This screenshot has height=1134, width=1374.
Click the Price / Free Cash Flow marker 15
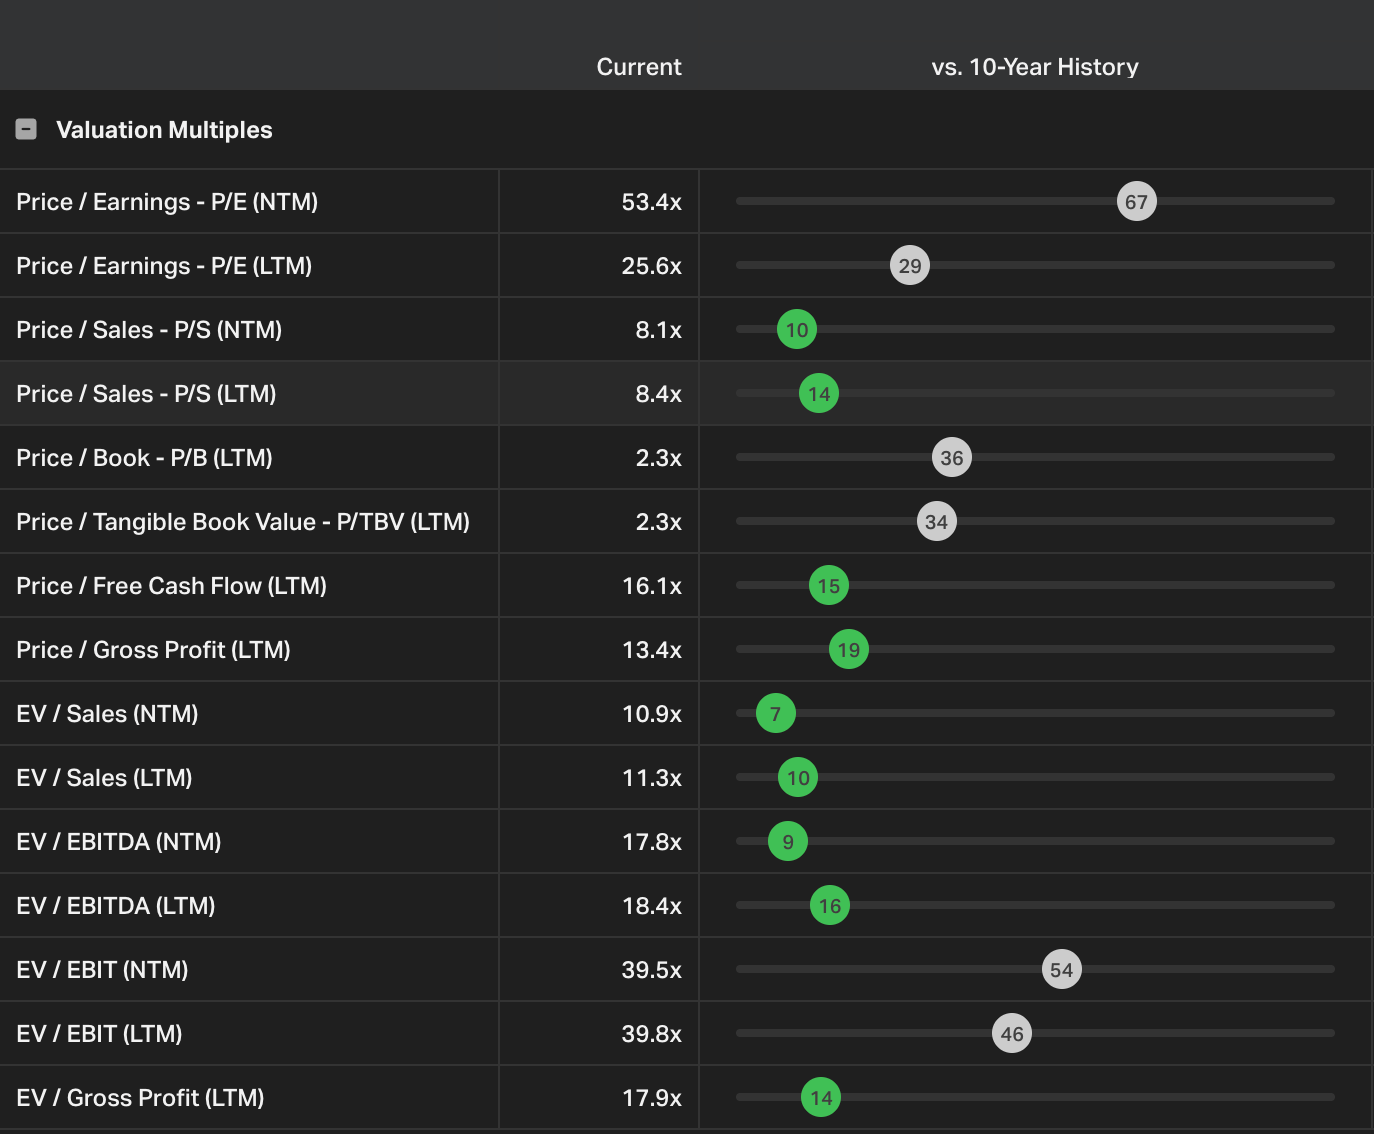(x=829, y=586)
